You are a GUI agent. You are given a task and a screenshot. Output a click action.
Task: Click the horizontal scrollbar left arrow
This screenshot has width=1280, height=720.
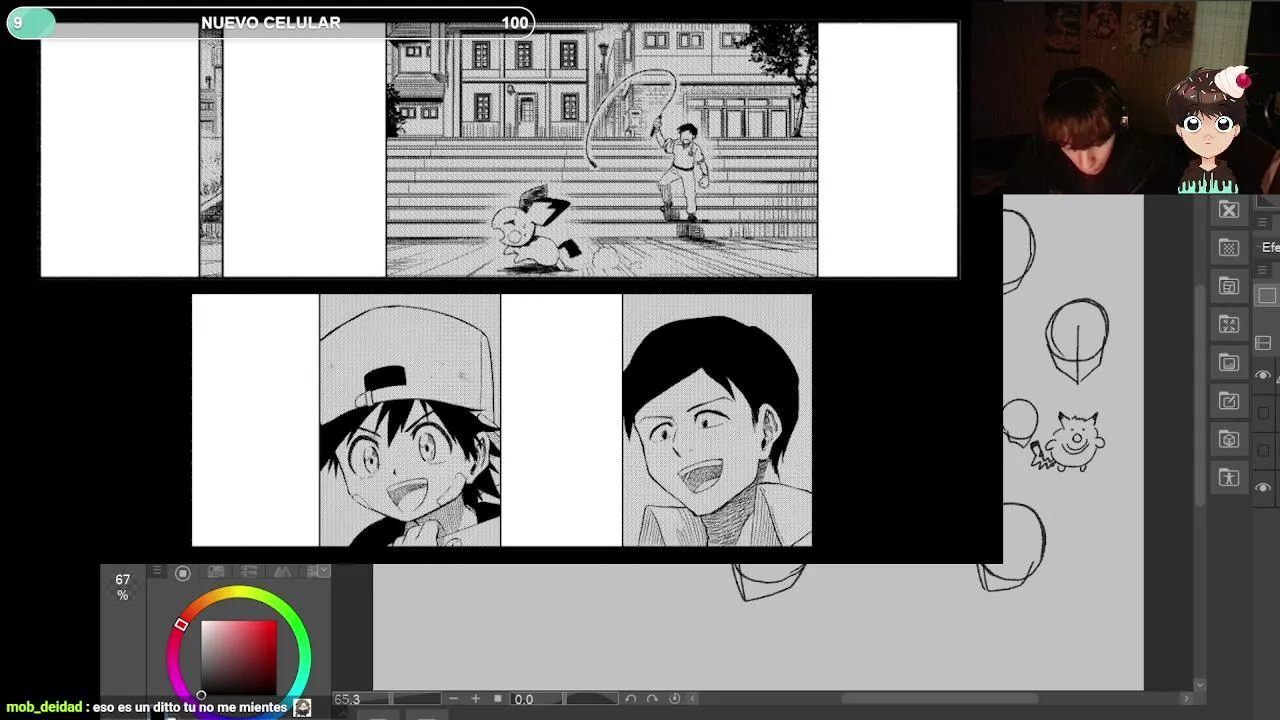coord(693,699)
